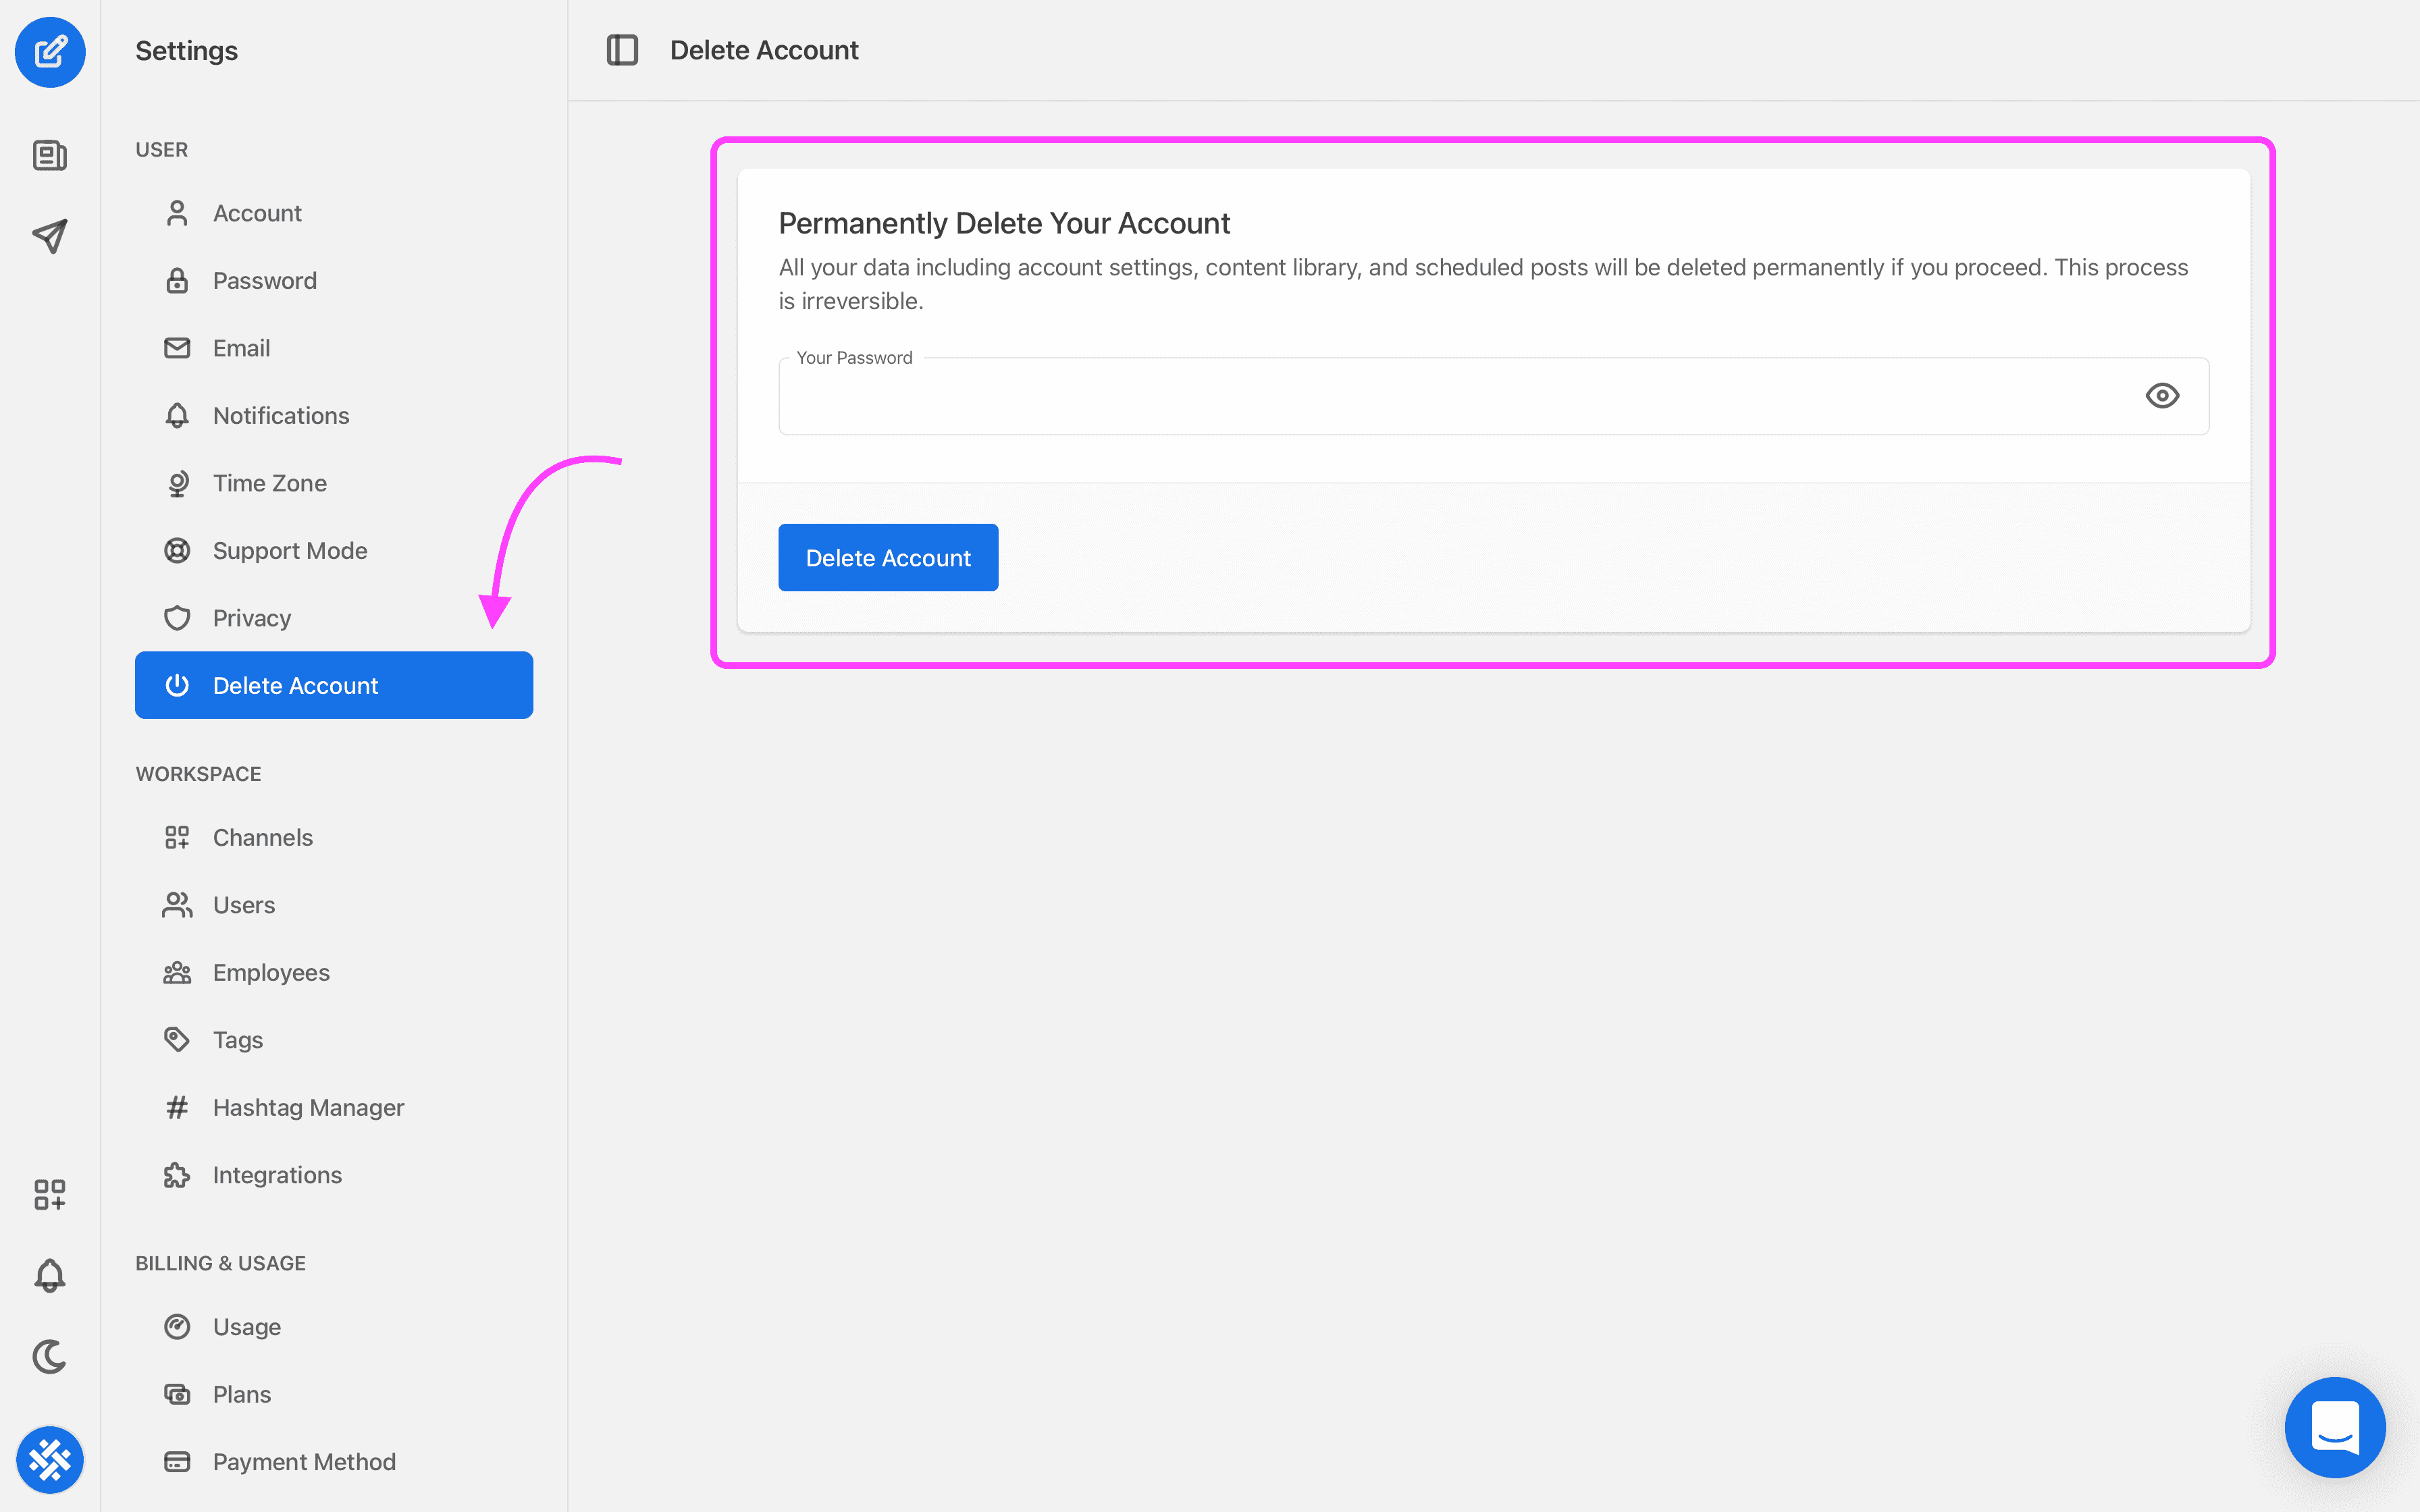This screenshot has height=1512, width=2420.
Task: Focus the Your Password field
Action: click(1494, 396)
